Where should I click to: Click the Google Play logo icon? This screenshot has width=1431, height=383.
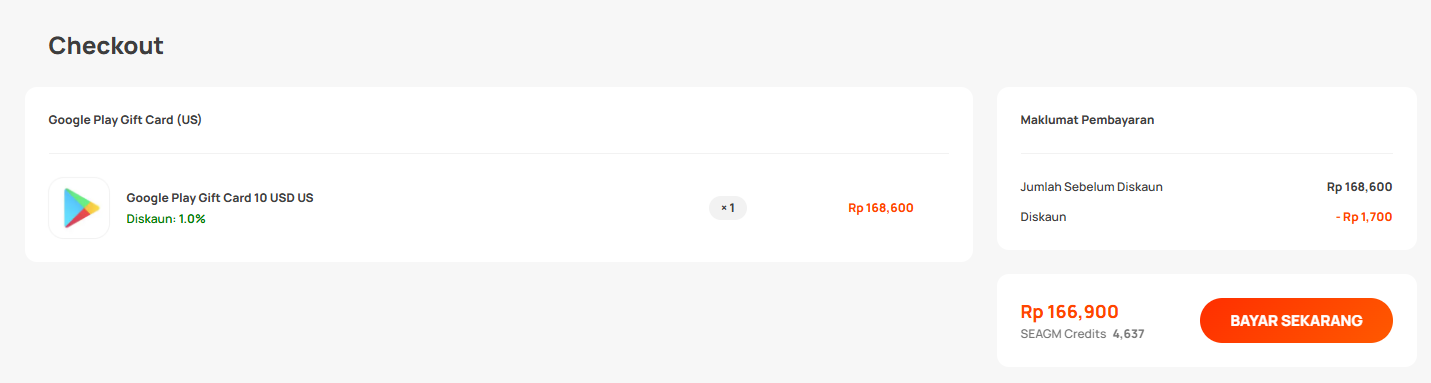(79, 208)
